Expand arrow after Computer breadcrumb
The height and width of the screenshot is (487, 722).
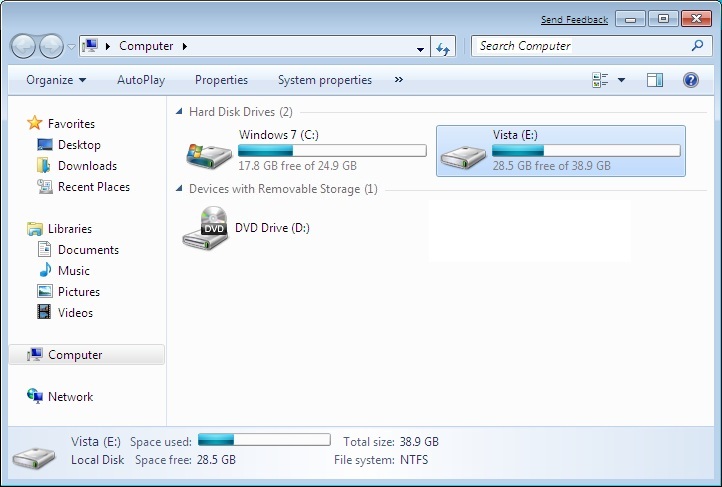pos(185,46)
